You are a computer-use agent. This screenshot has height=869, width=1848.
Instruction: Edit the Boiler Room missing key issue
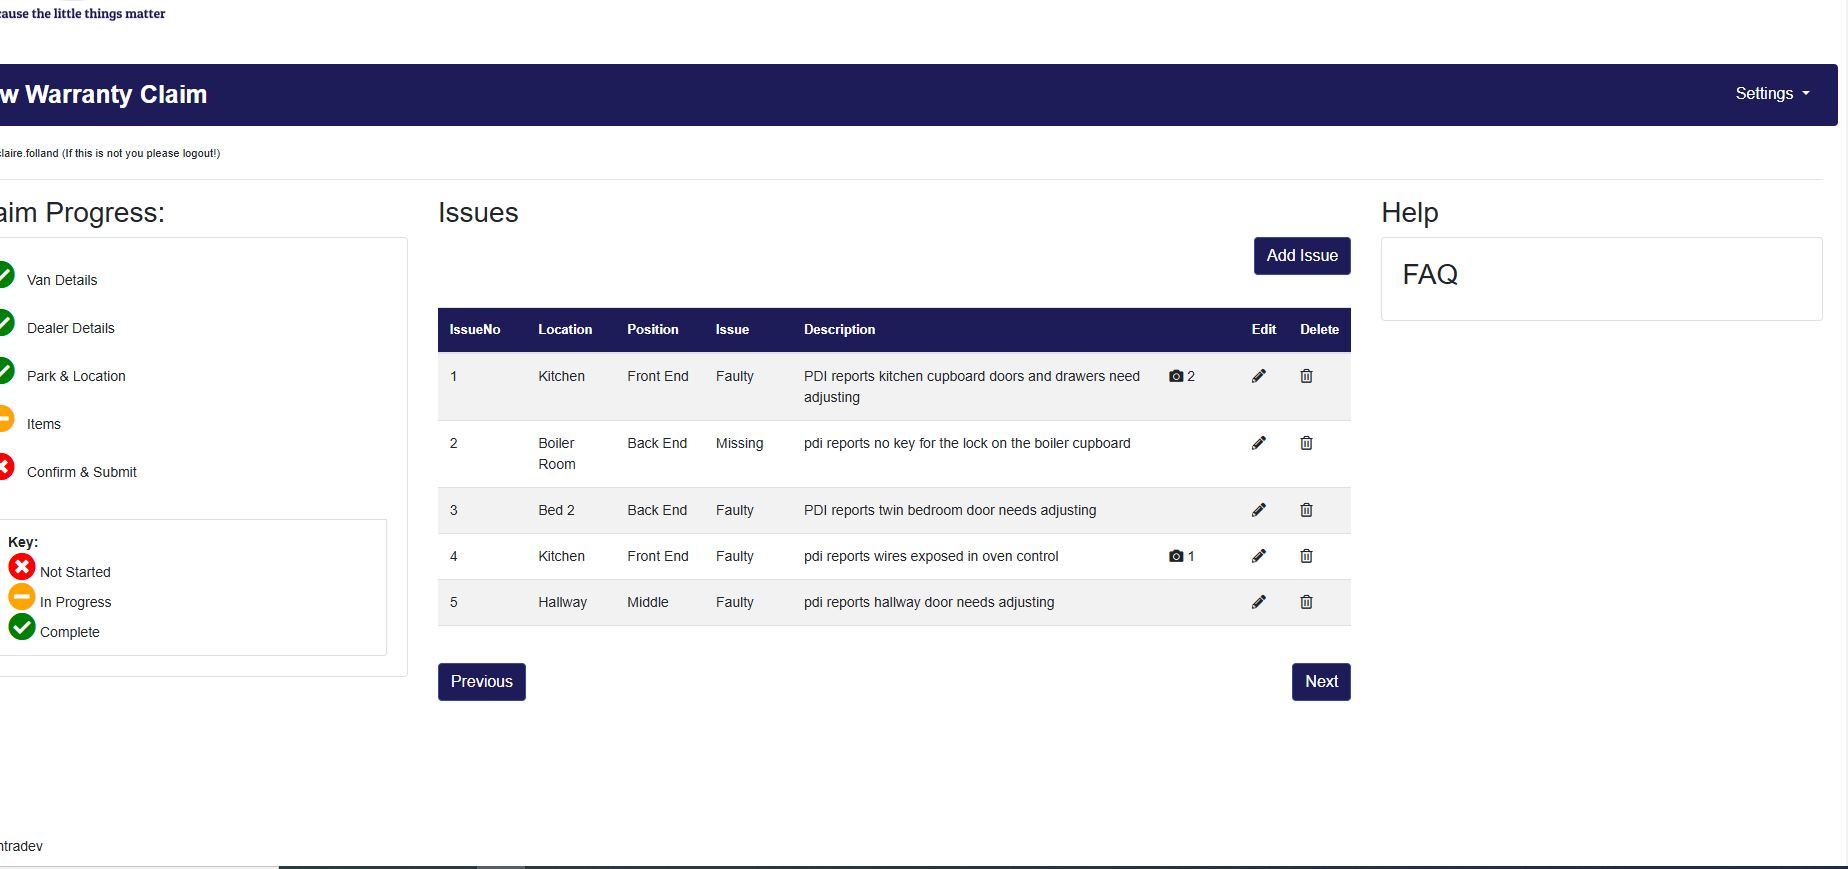tap(1259, 443)
